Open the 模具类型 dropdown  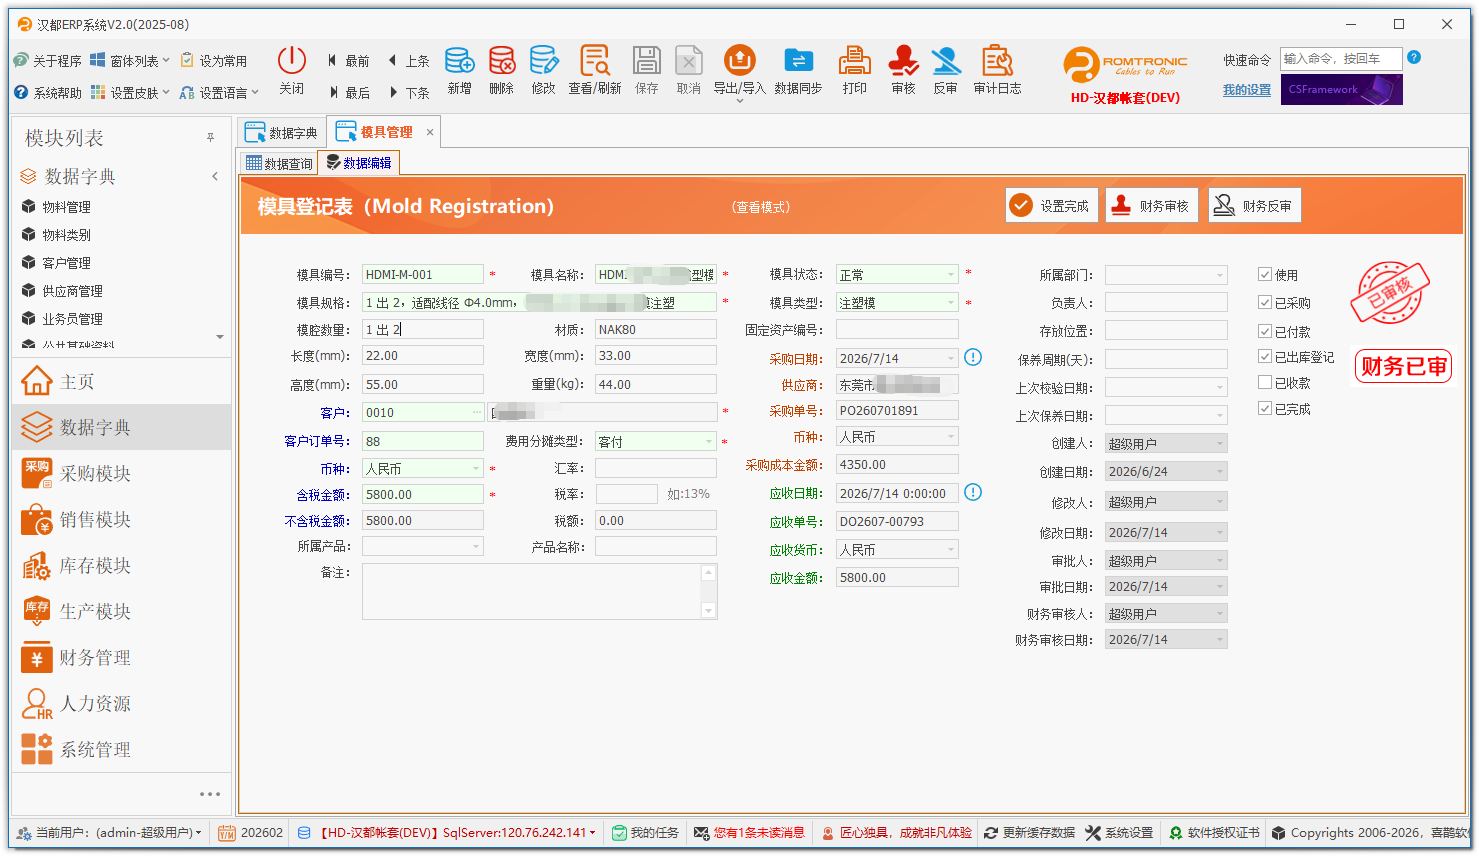click(950, 302)
